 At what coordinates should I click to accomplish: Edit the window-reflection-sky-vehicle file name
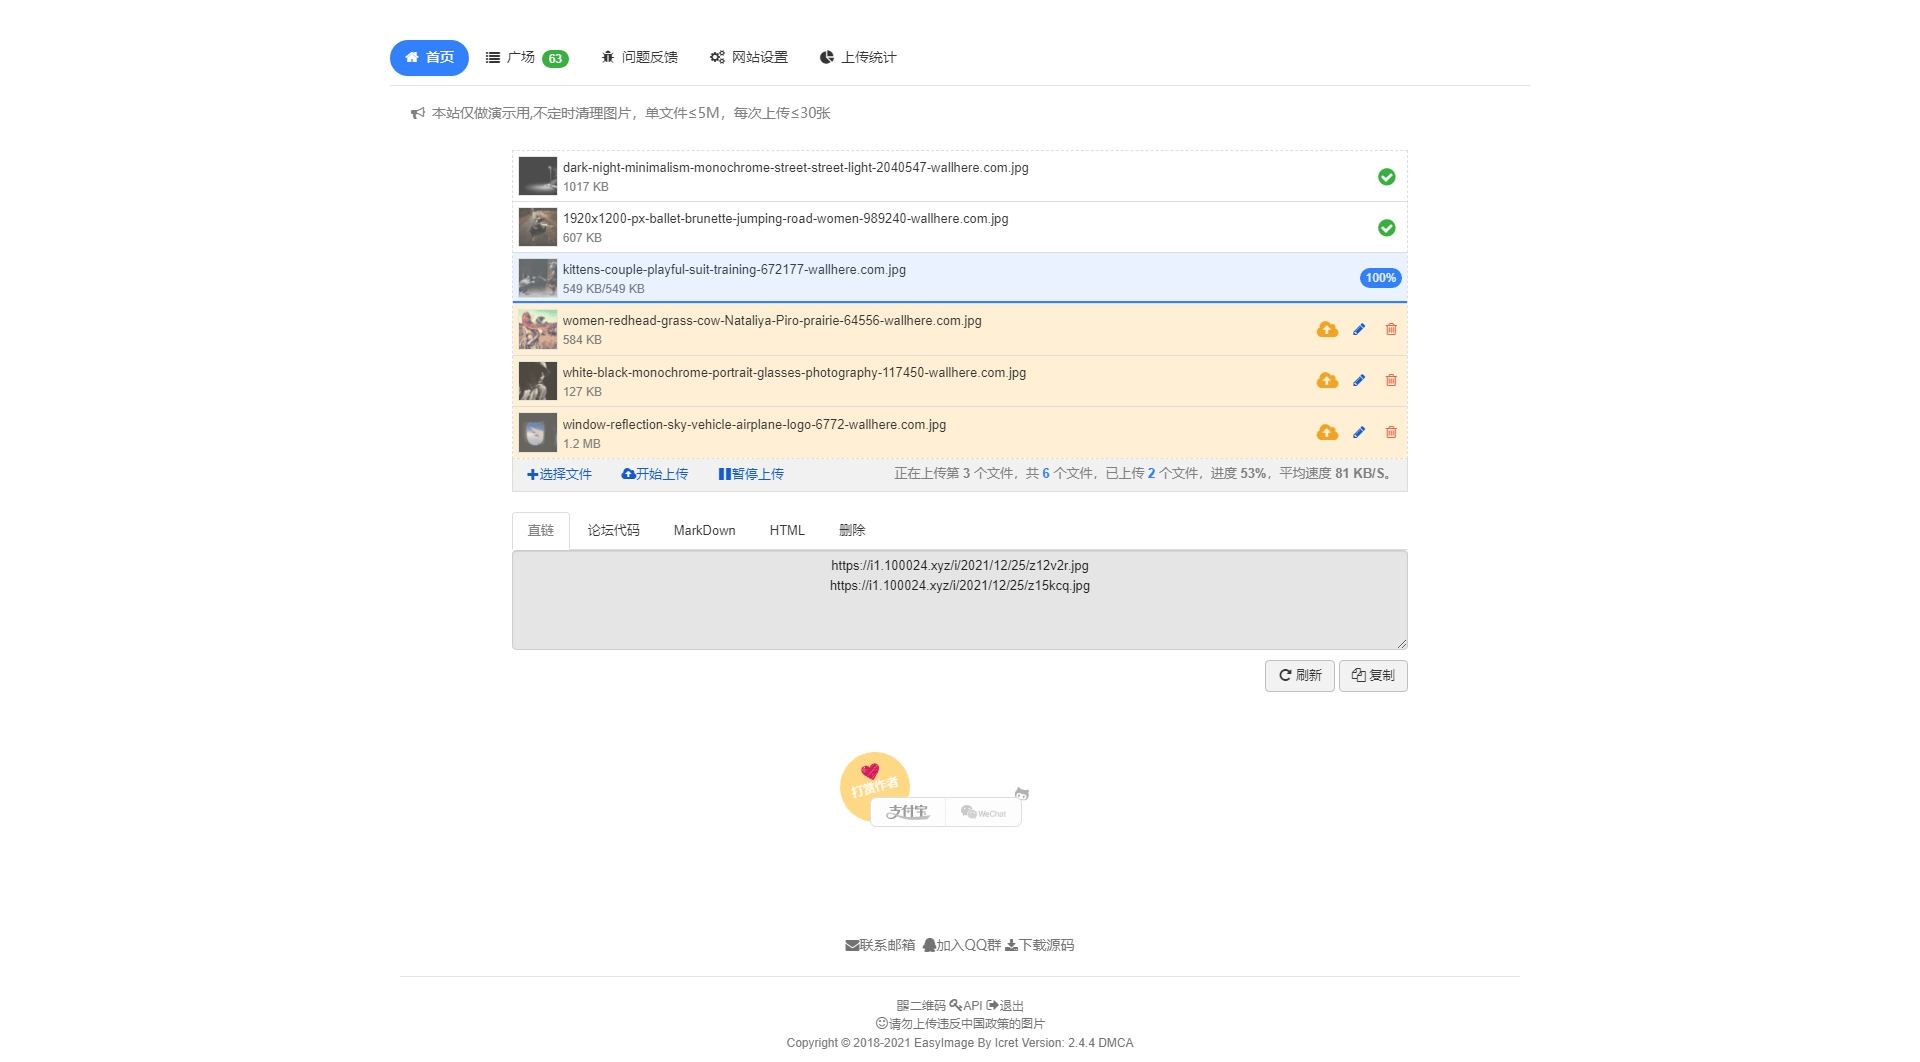(x=1359, y=432)
